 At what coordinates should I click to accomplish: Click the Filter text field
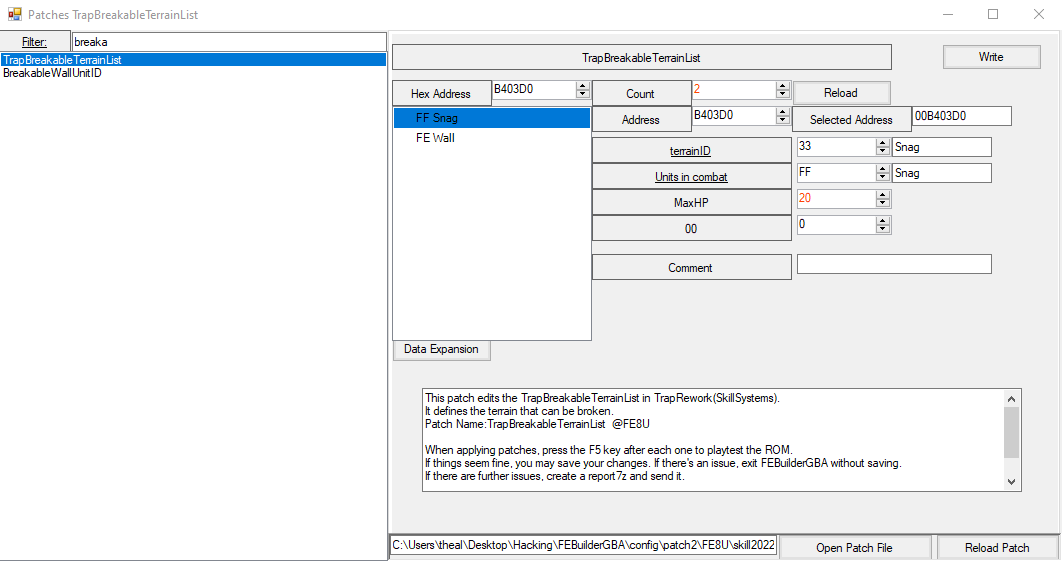point(228,42)
